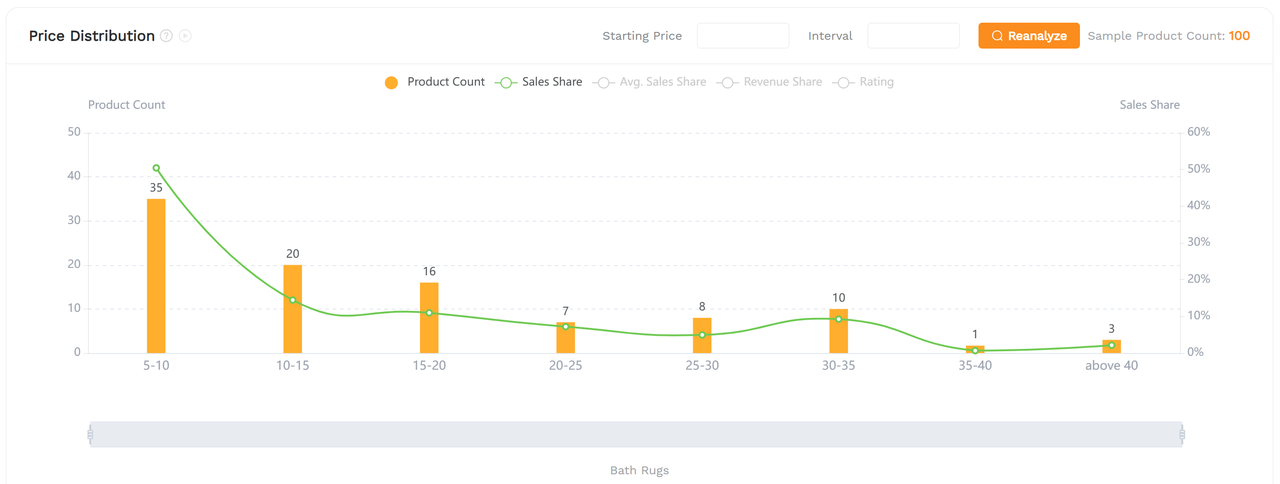Screen dimensions: 1280x484
Task: Click the bar value label 35
Action: (x=156, y=188)
